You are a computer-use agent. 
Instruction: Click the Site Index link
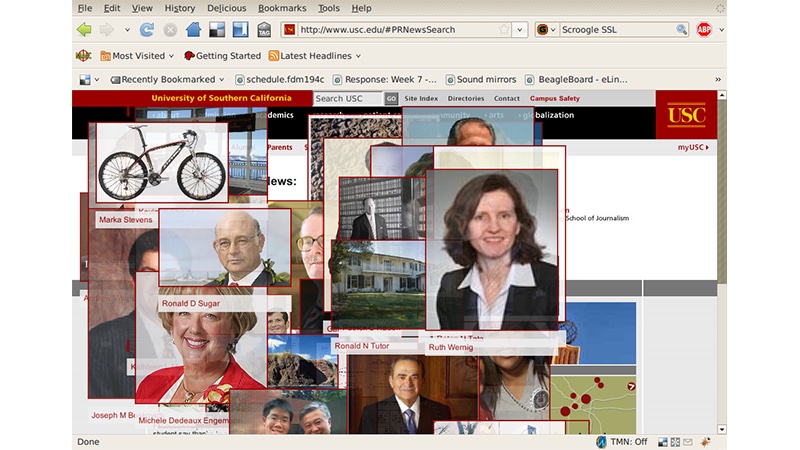(x=421, y=98)
